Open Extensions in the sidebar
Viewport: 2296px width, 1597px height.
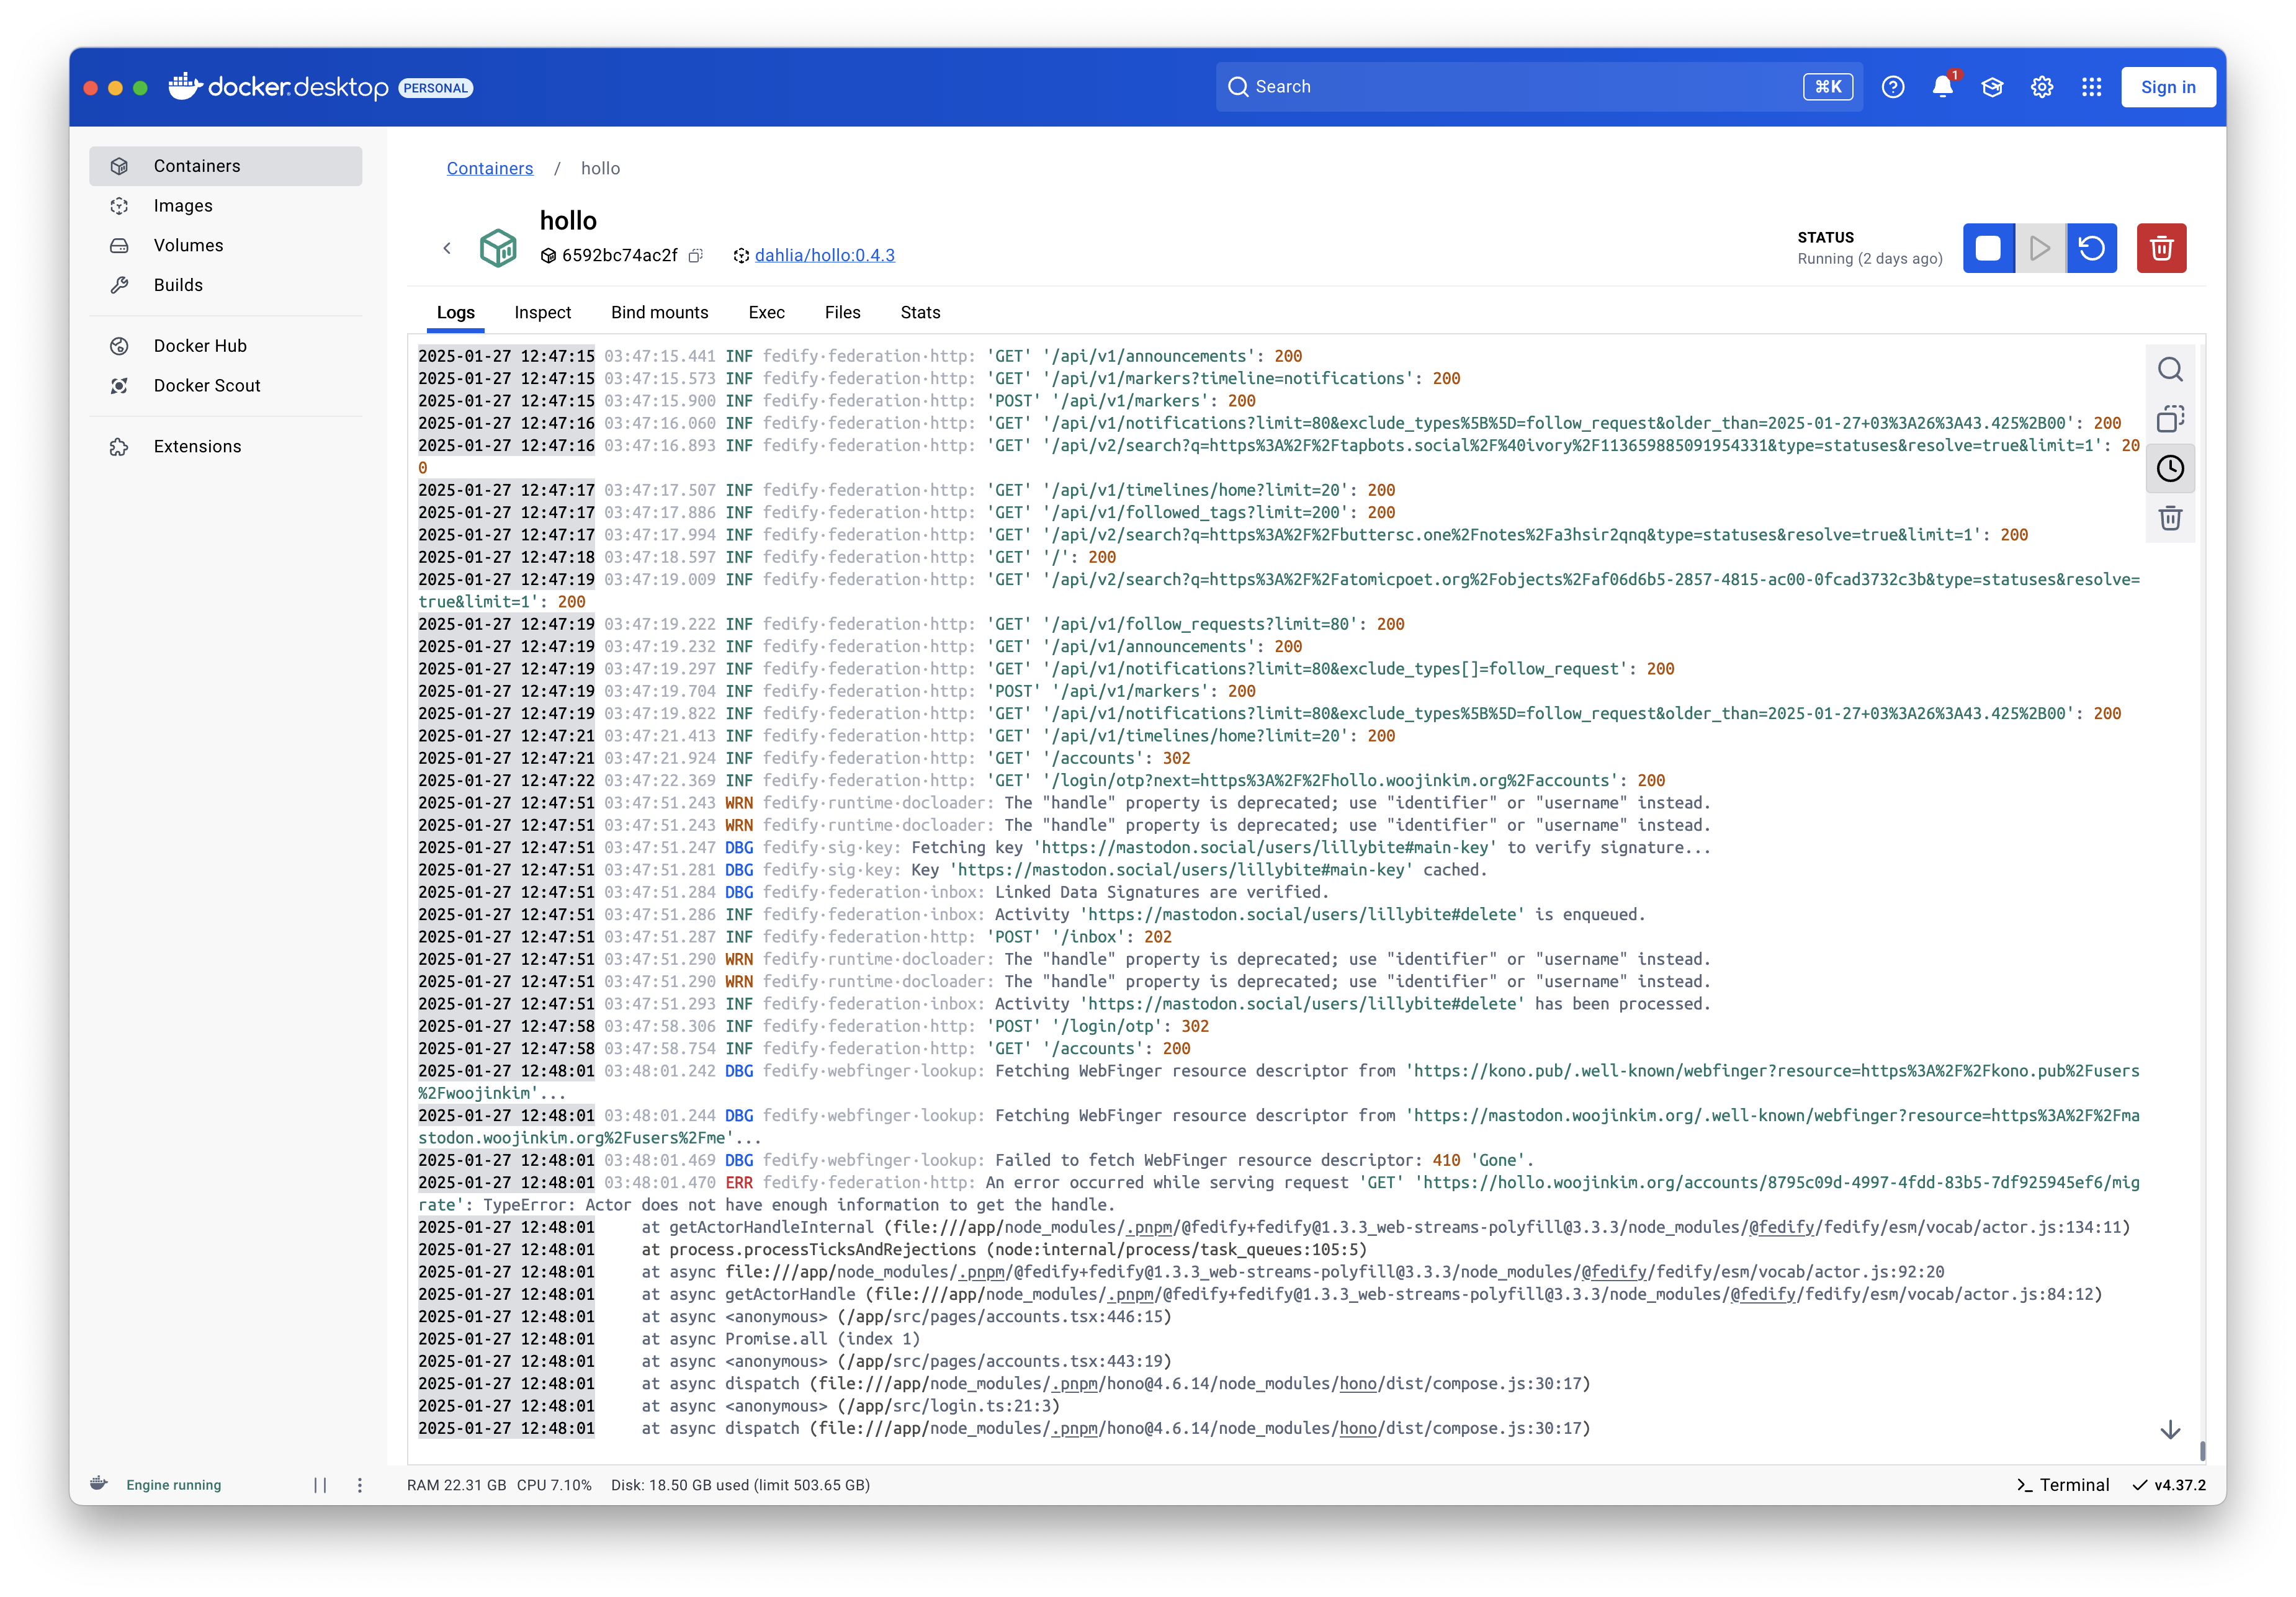pos(226,446)
